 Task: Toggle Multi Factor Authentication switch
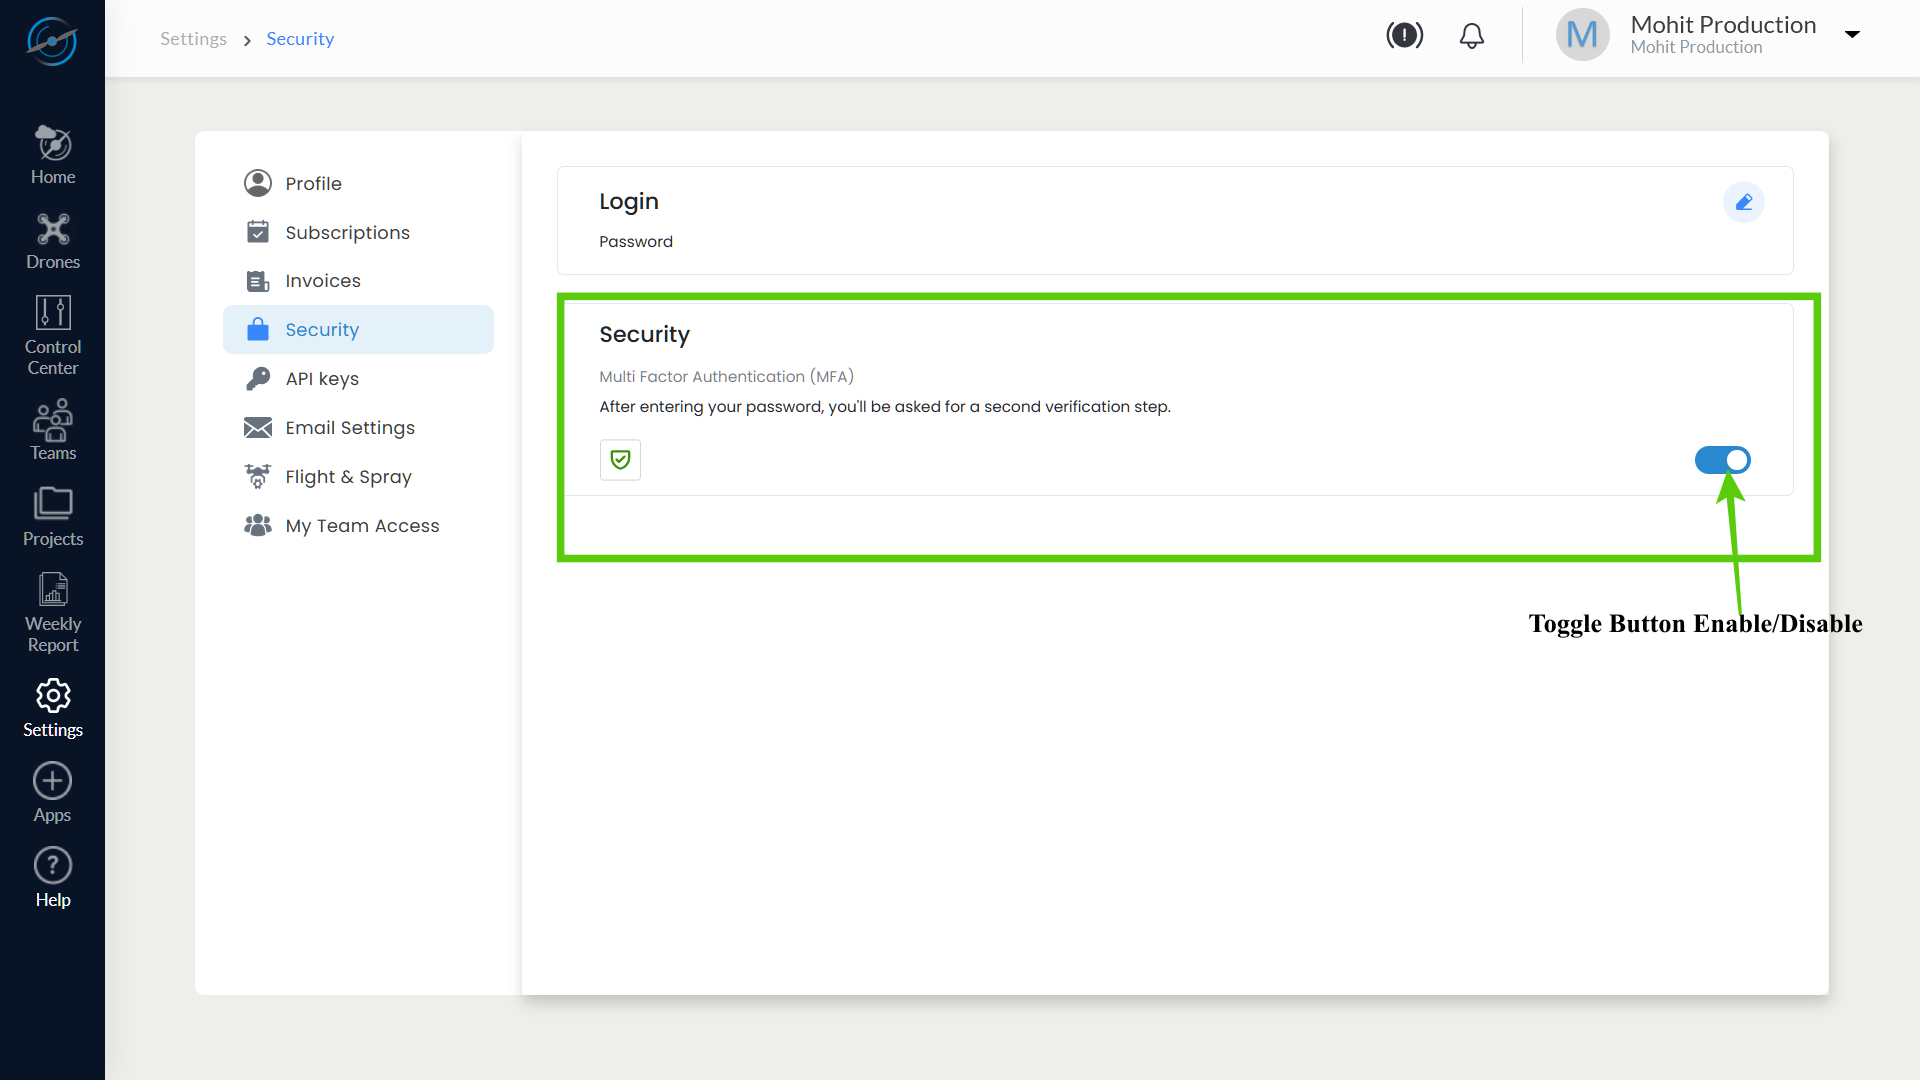[1722, 460]
